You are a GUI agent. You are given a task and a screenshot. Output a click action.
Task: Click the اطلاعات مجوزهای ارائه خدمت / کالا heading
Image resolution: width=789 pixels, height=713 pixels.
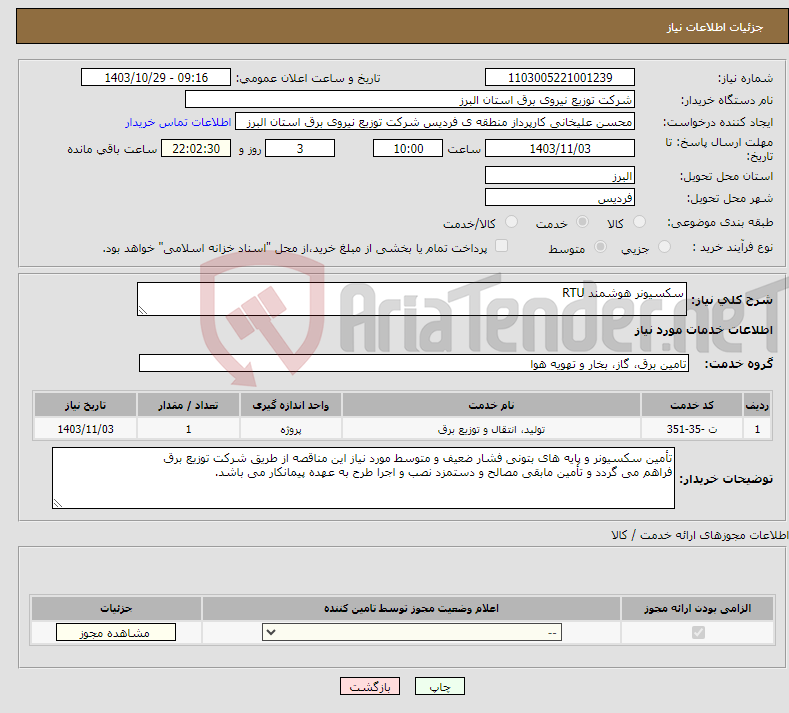pos(700,535)
